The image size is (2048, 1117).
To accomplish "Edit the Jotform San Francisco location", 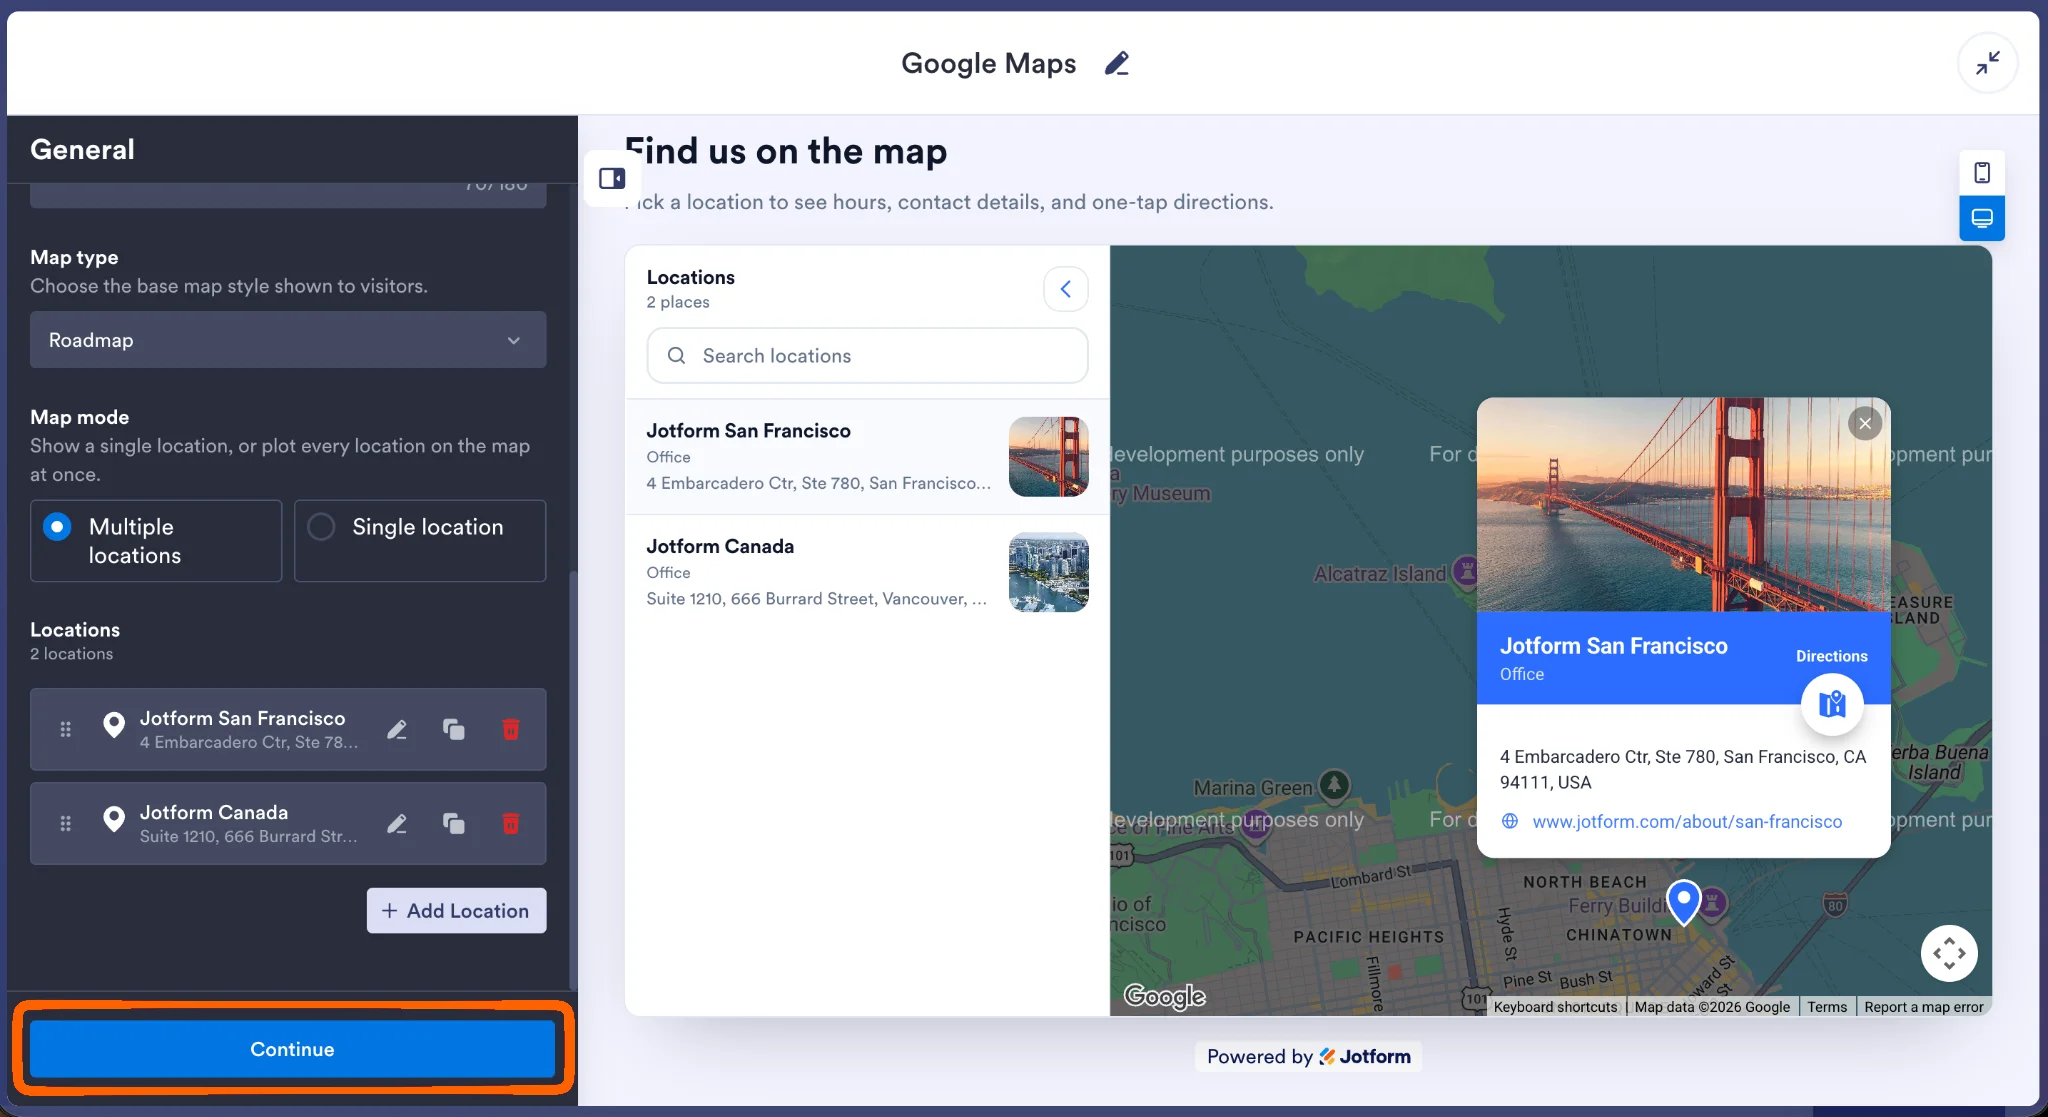I will (x=397, y=729).
